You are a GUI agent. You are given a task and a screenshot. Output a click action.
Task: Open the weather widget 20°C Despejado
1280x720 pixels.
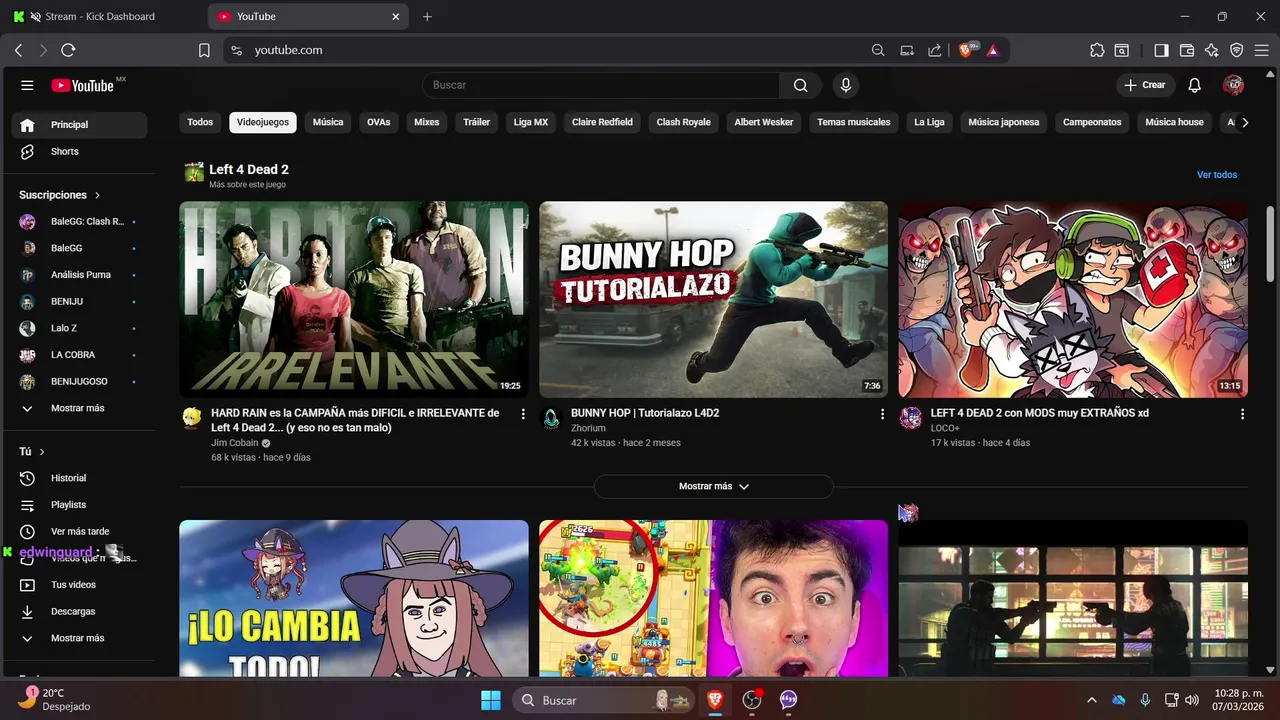[55, 699]
